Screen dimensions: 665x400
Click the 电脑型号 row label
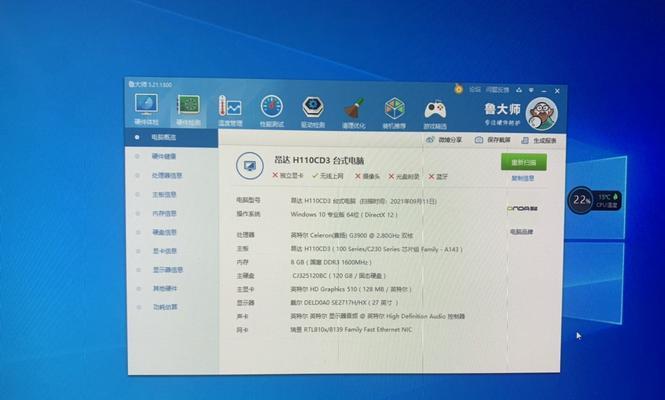point(249,200)
